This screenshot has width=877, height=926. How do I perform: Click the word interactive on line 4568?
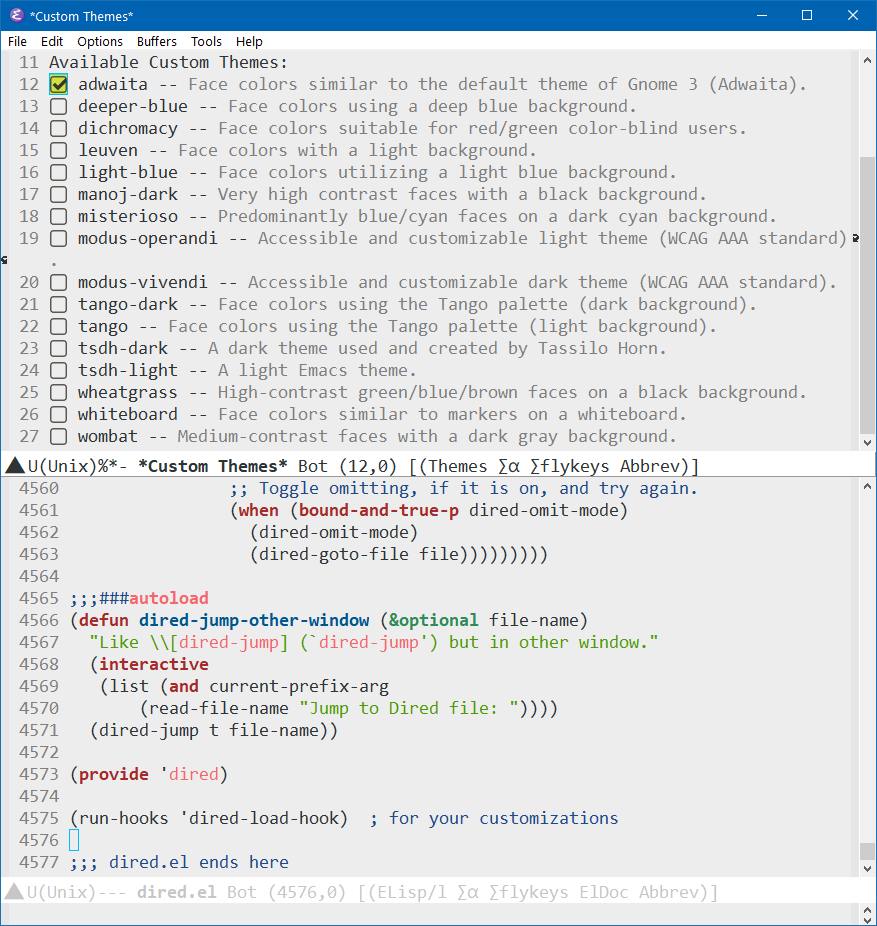pos(154,664)
